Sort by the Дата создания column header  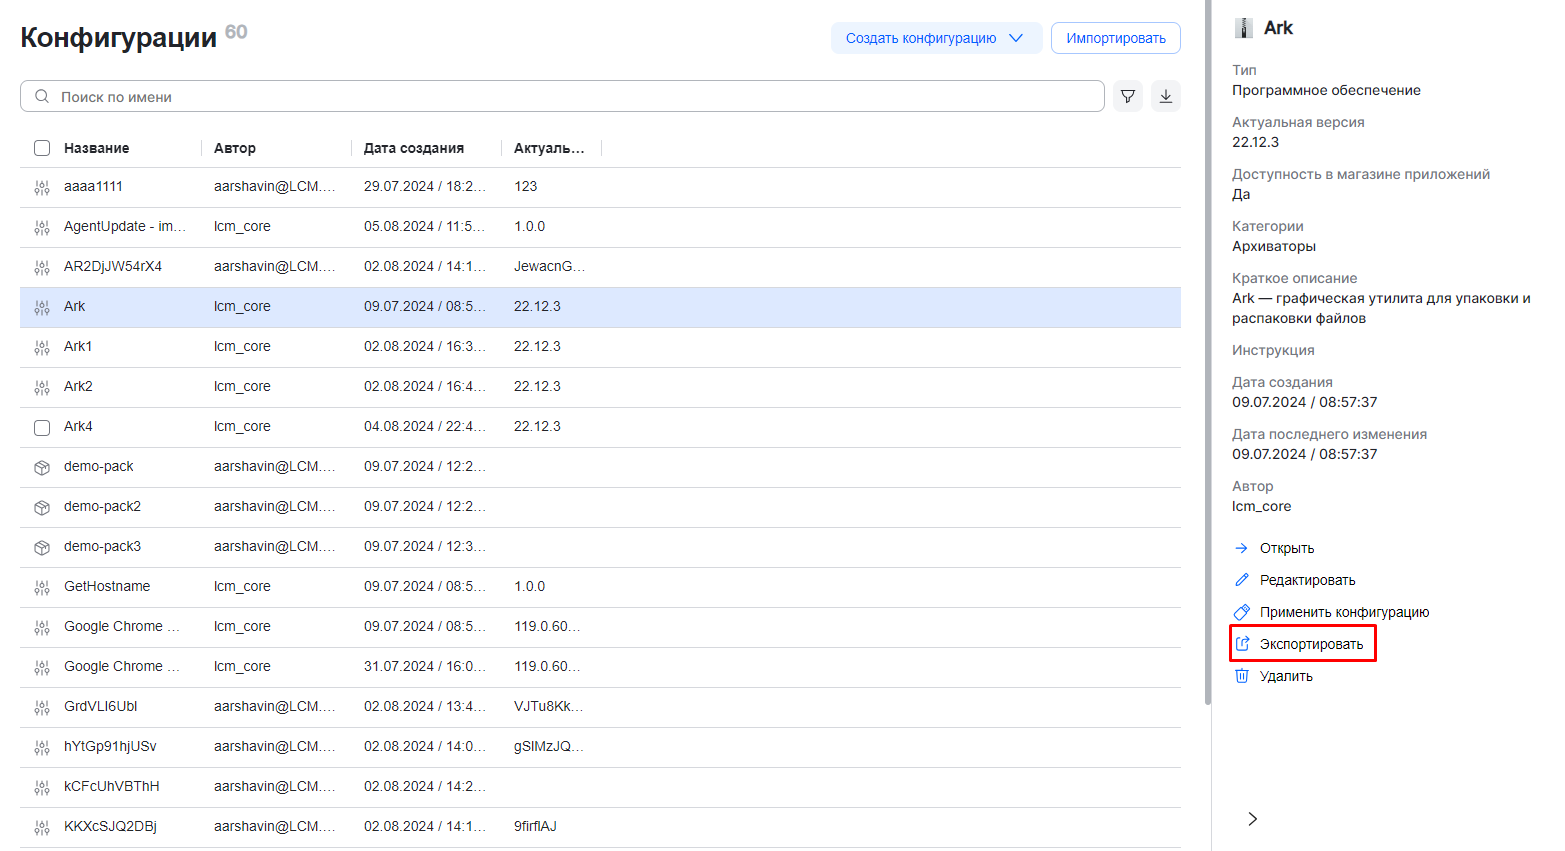(414, 148)
